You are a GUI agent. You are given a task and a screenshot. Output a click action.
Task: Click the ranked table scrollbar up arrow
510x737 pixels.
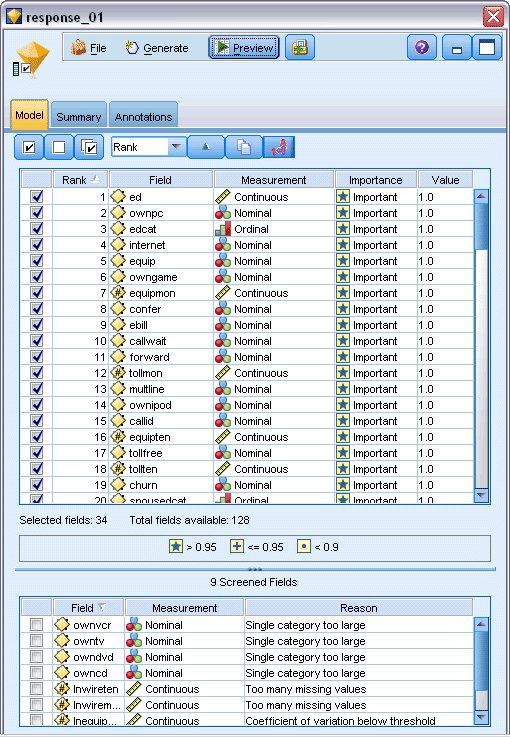tap(481, 196)
